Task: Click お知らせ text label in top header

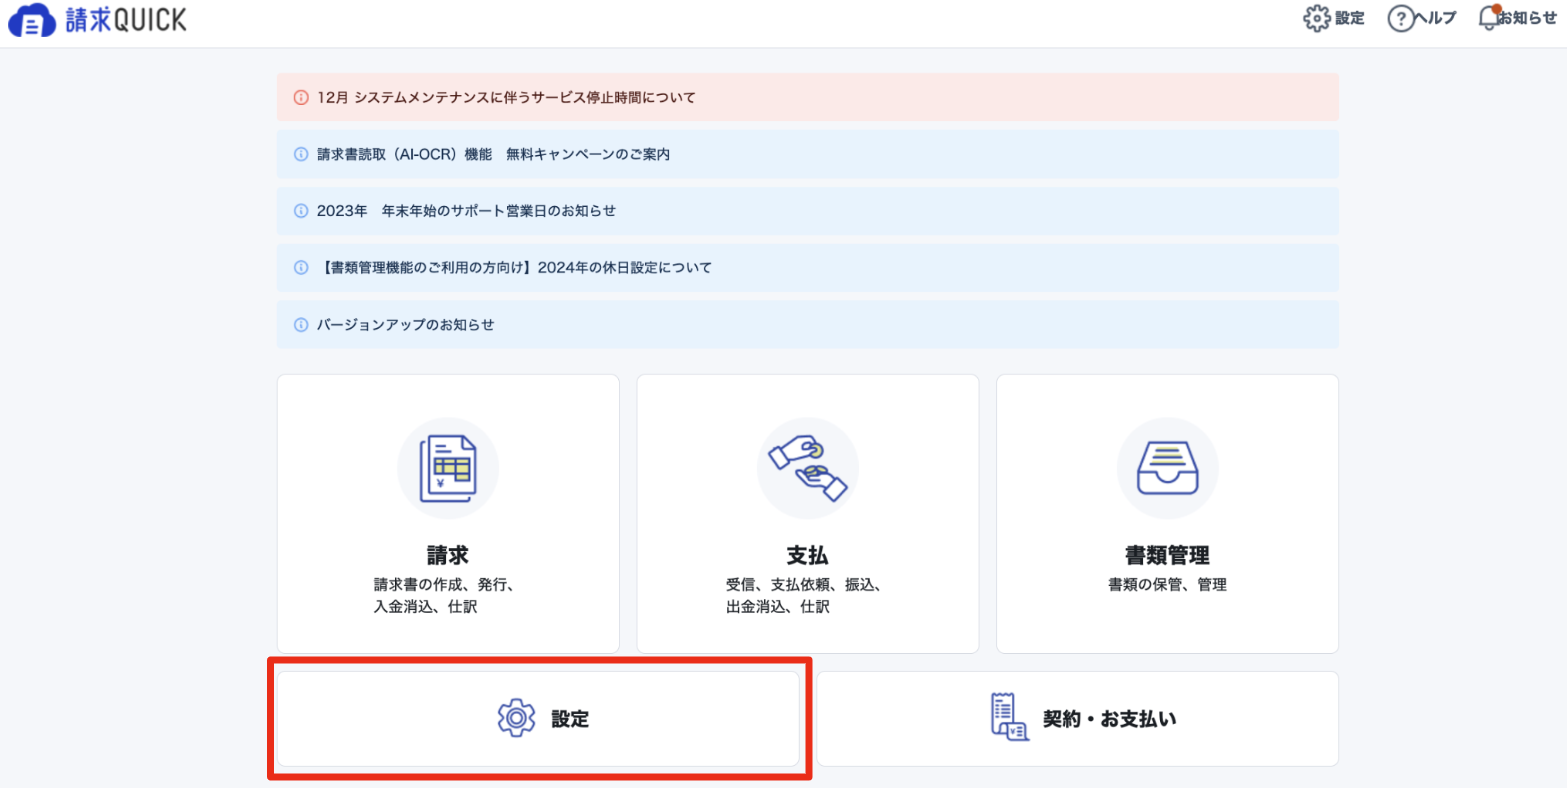Action: pos(1528,18)
